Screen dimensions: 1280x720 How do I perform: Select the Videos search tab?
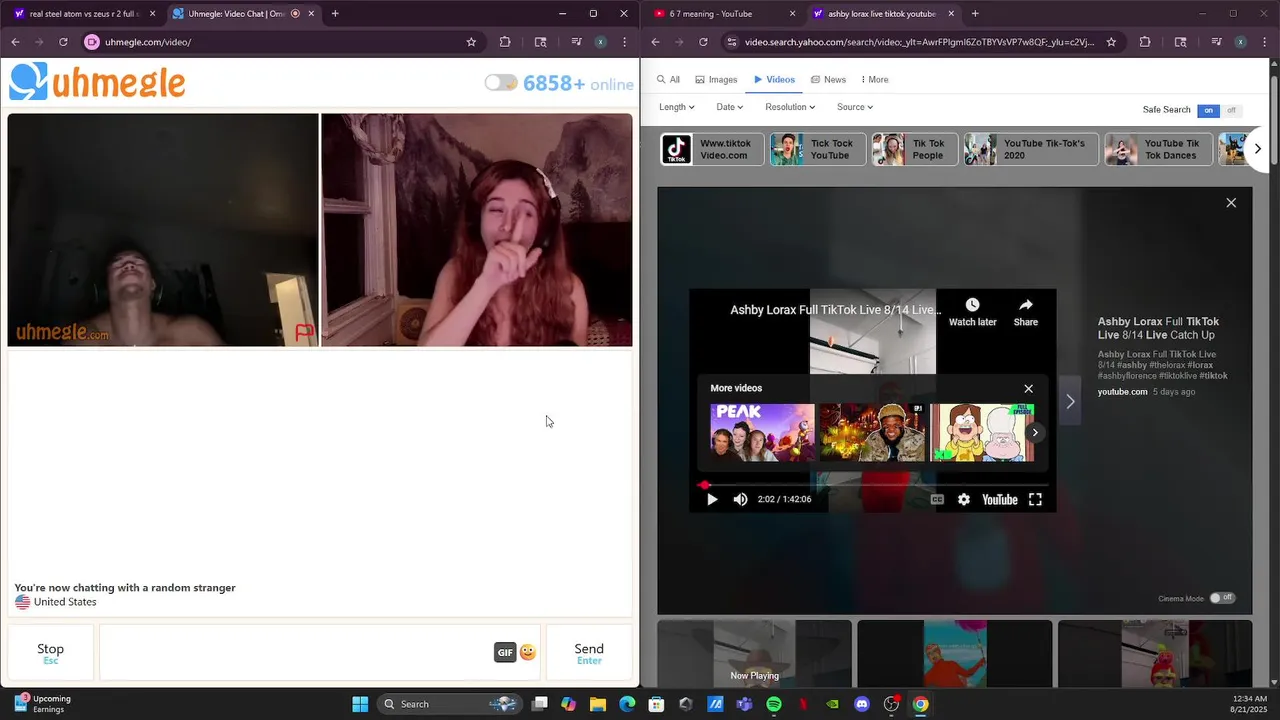pyautogui.click(x=774, y=80)
